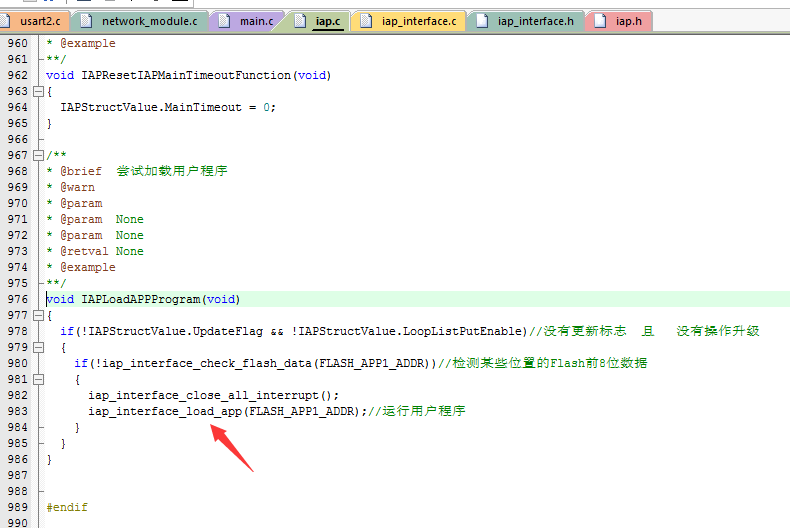Click IAPStructValue.UpdateFlag in the condition
Viewport: 790px width, 528px height.
point(175,332)
